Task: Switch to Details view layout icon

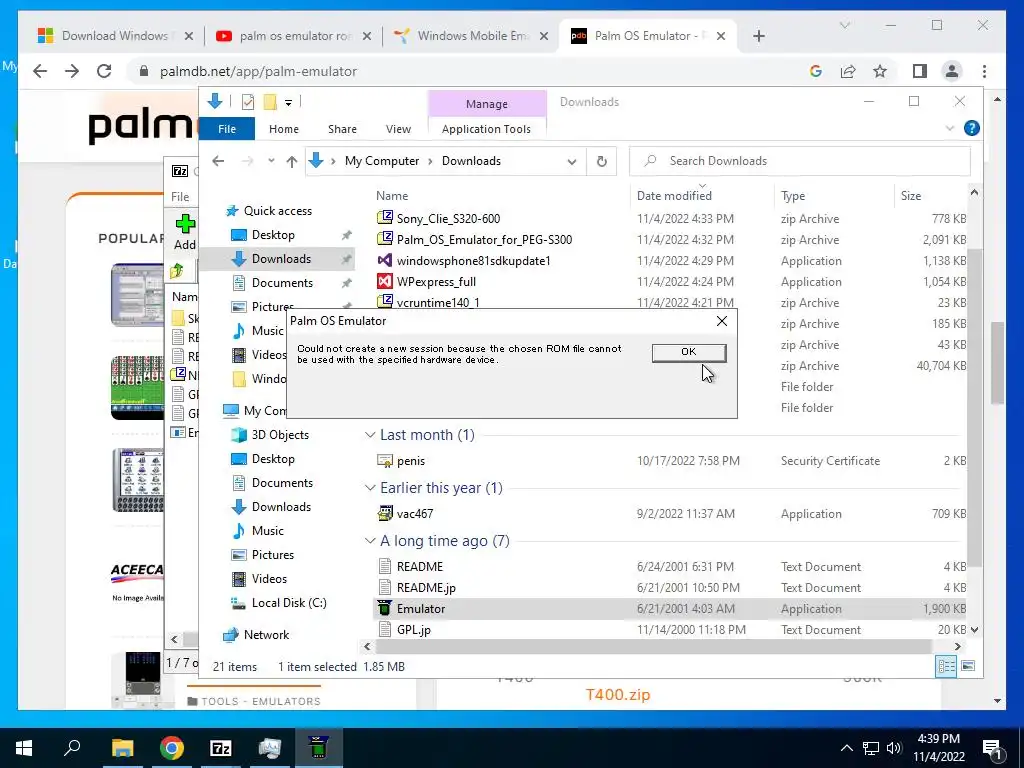Action: tap(946, 666)
